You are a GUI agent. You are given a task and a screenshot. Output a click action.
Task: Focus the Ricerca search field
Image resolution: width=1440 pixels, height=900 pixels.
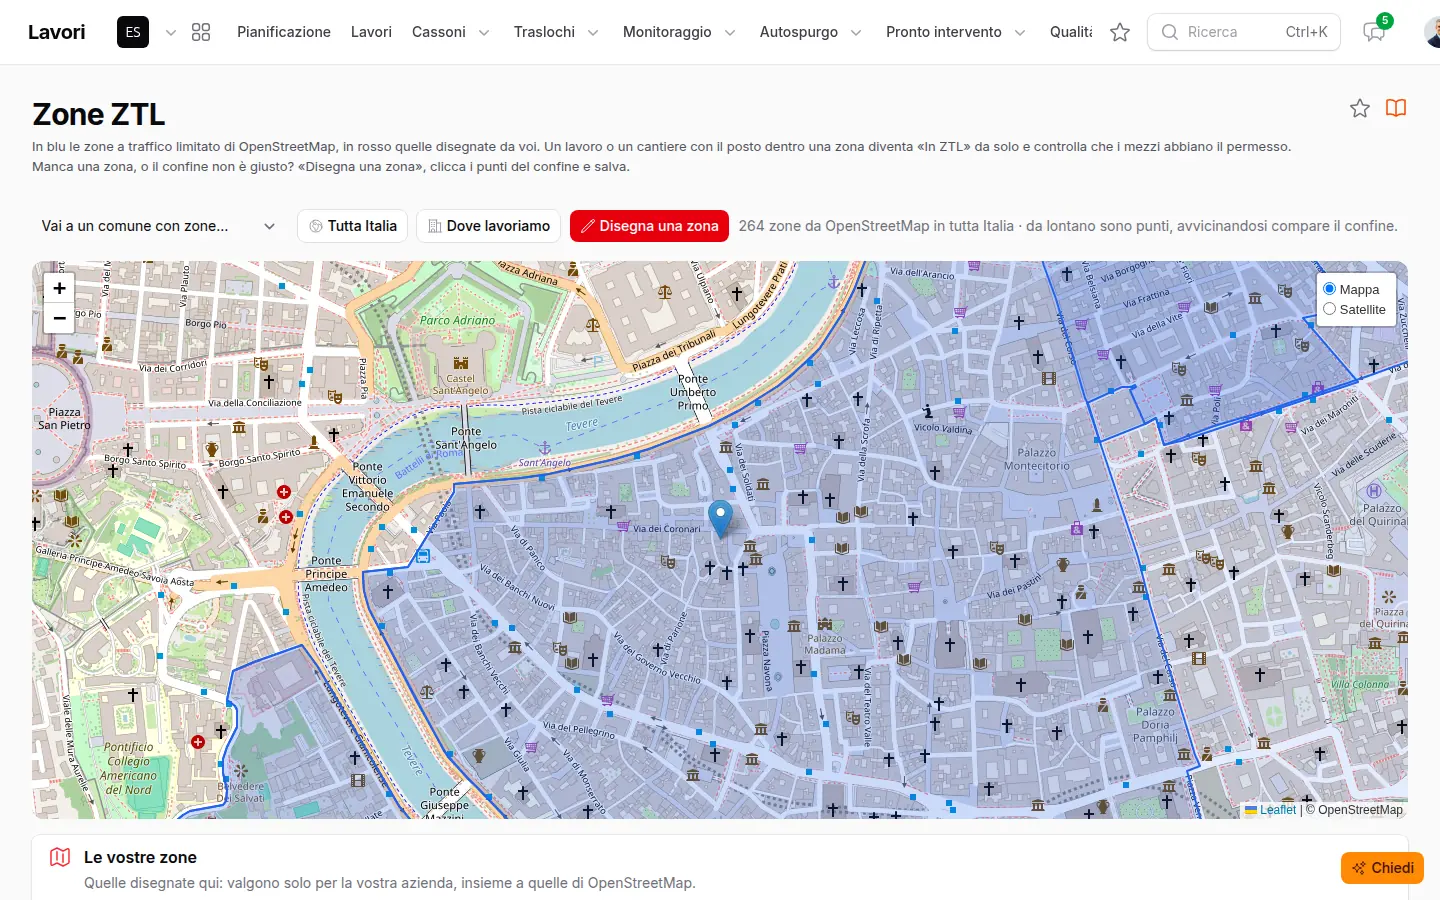click(1243, 32)
